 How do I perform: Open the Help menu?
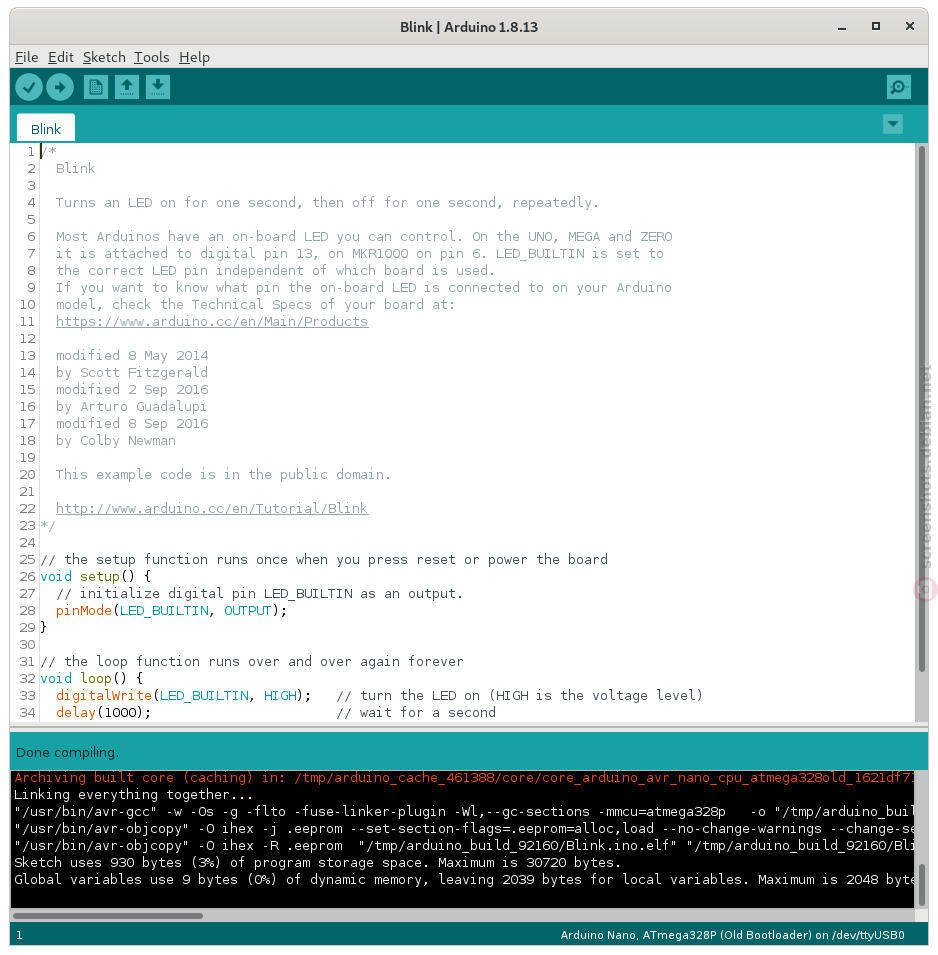(x=194, y=57)
